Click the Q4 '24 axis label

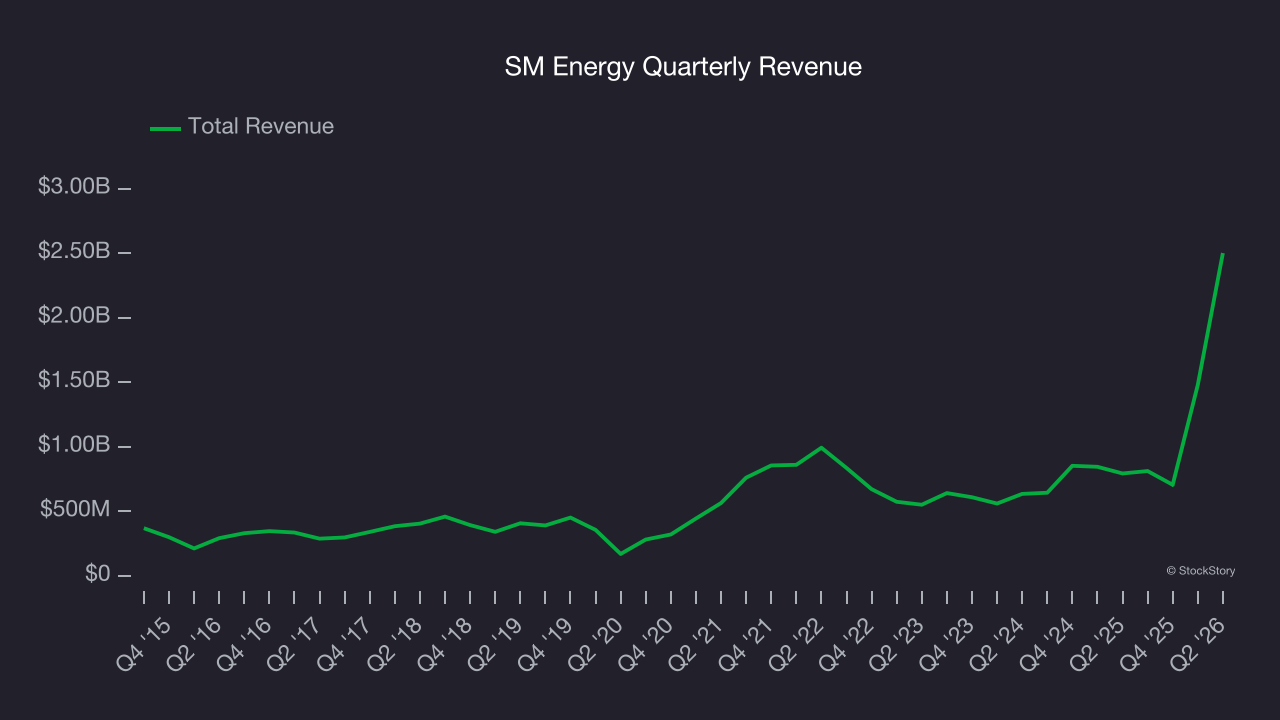tap(1047, 645)
